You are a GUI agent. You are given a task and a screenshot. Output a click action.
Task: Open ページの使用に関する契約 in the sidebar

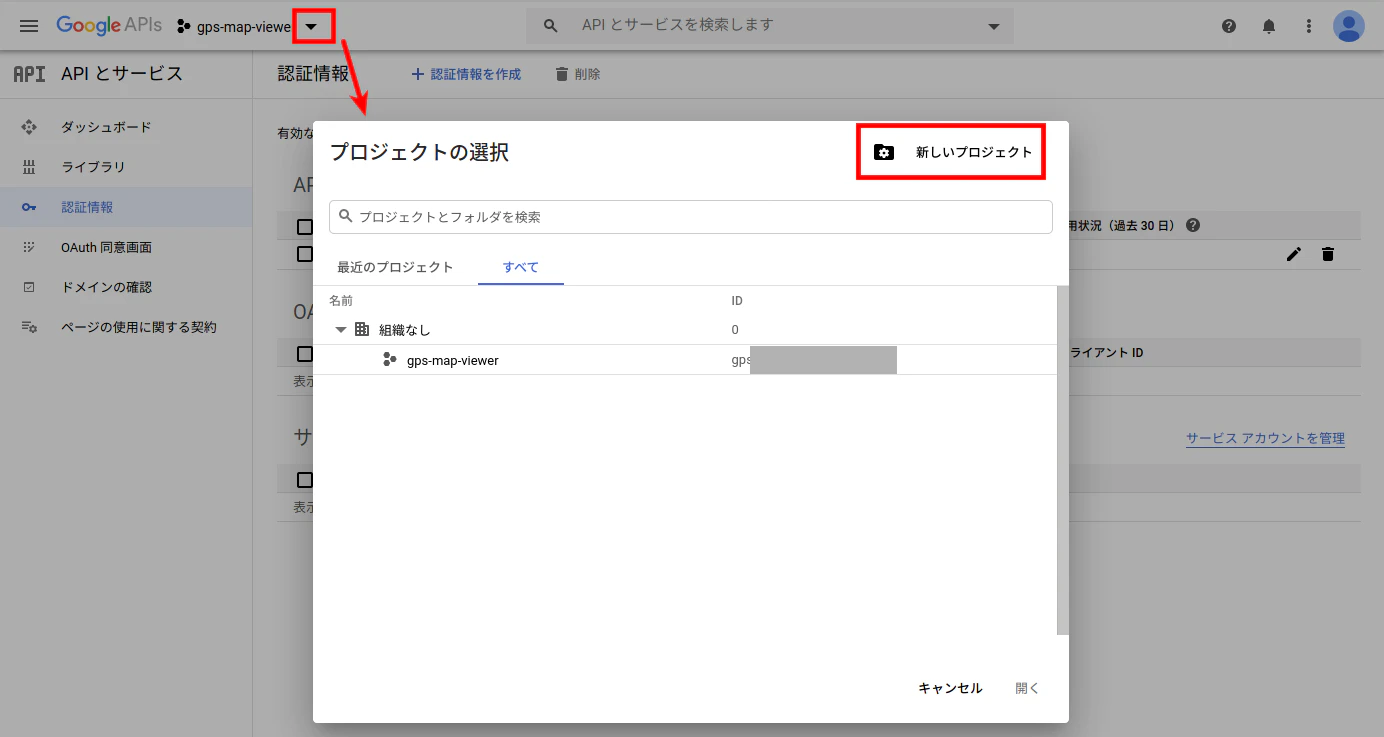point(126,327)
